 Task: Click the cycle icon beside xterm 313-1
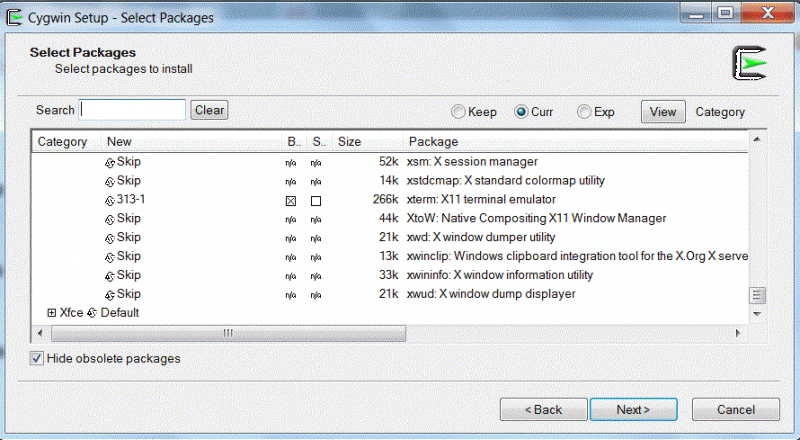point(110,201)
